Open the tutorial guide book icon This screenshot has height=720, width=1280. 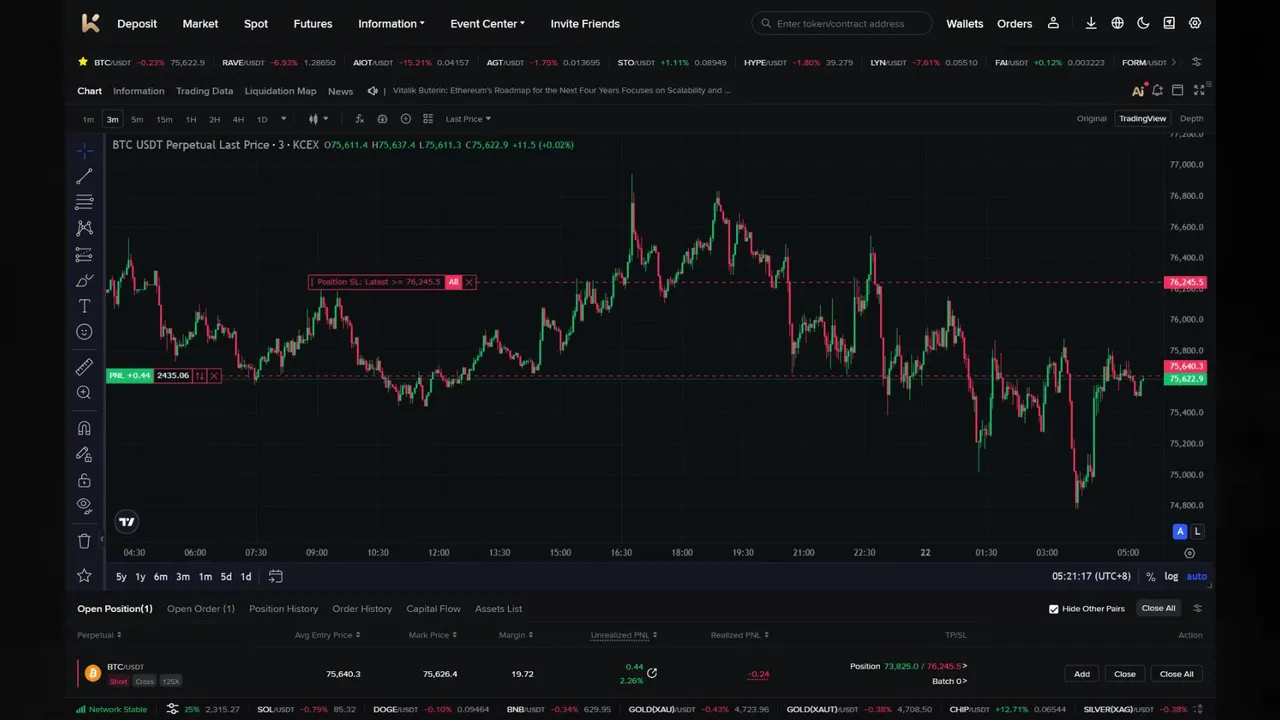point(1169,23)
